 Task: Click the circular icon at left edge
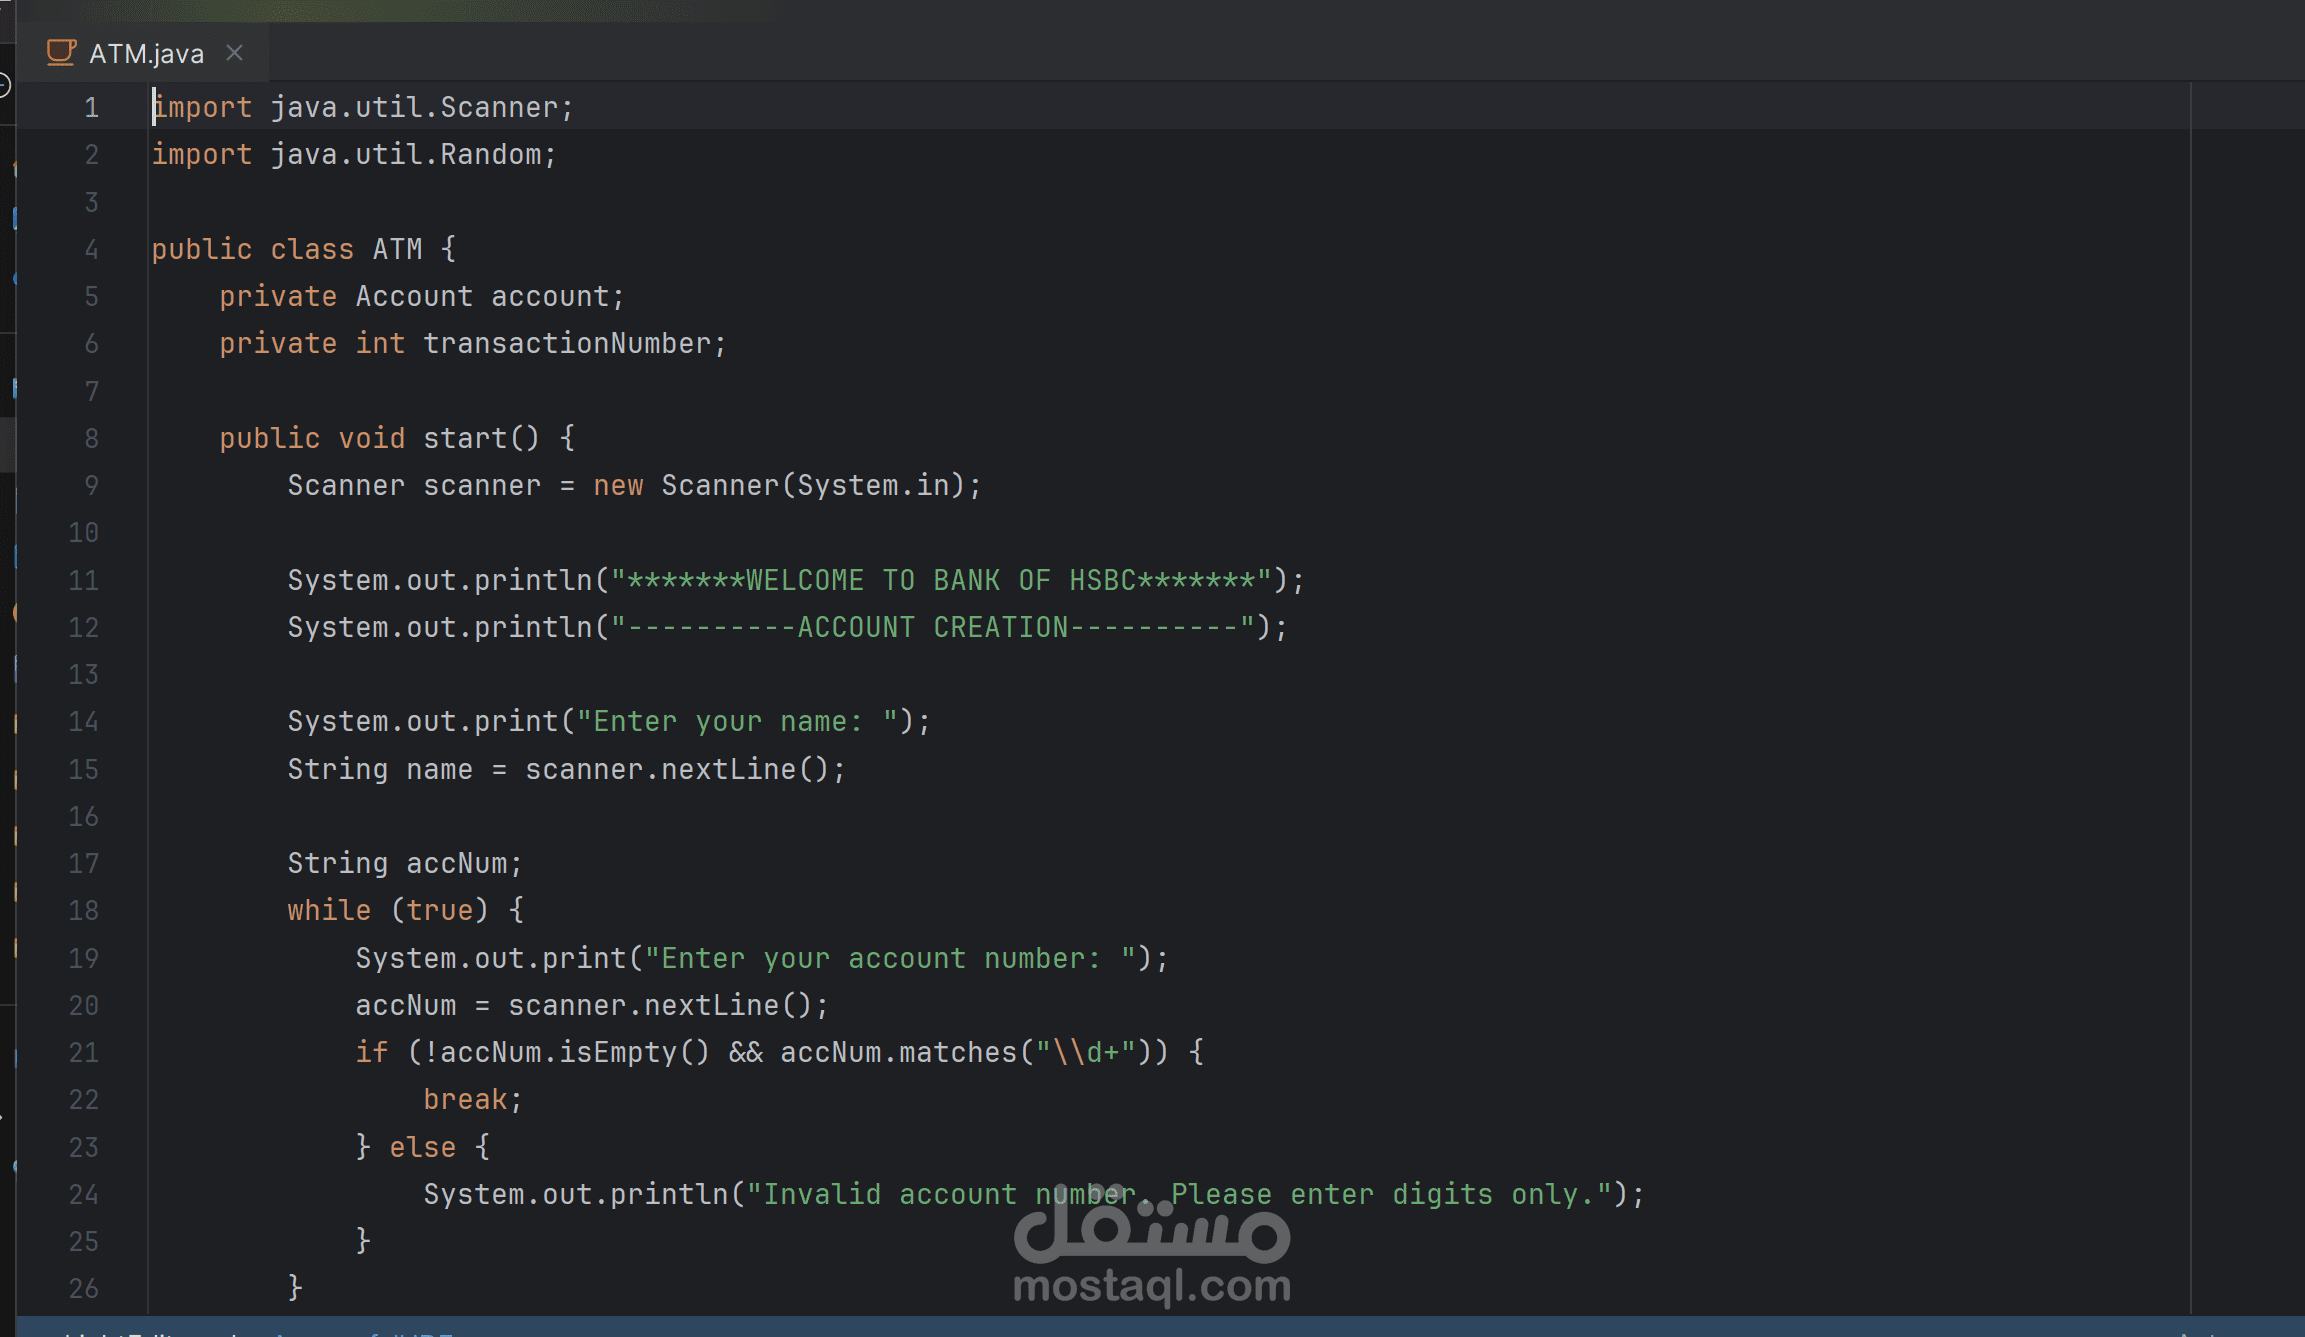[x=4, y=87]
